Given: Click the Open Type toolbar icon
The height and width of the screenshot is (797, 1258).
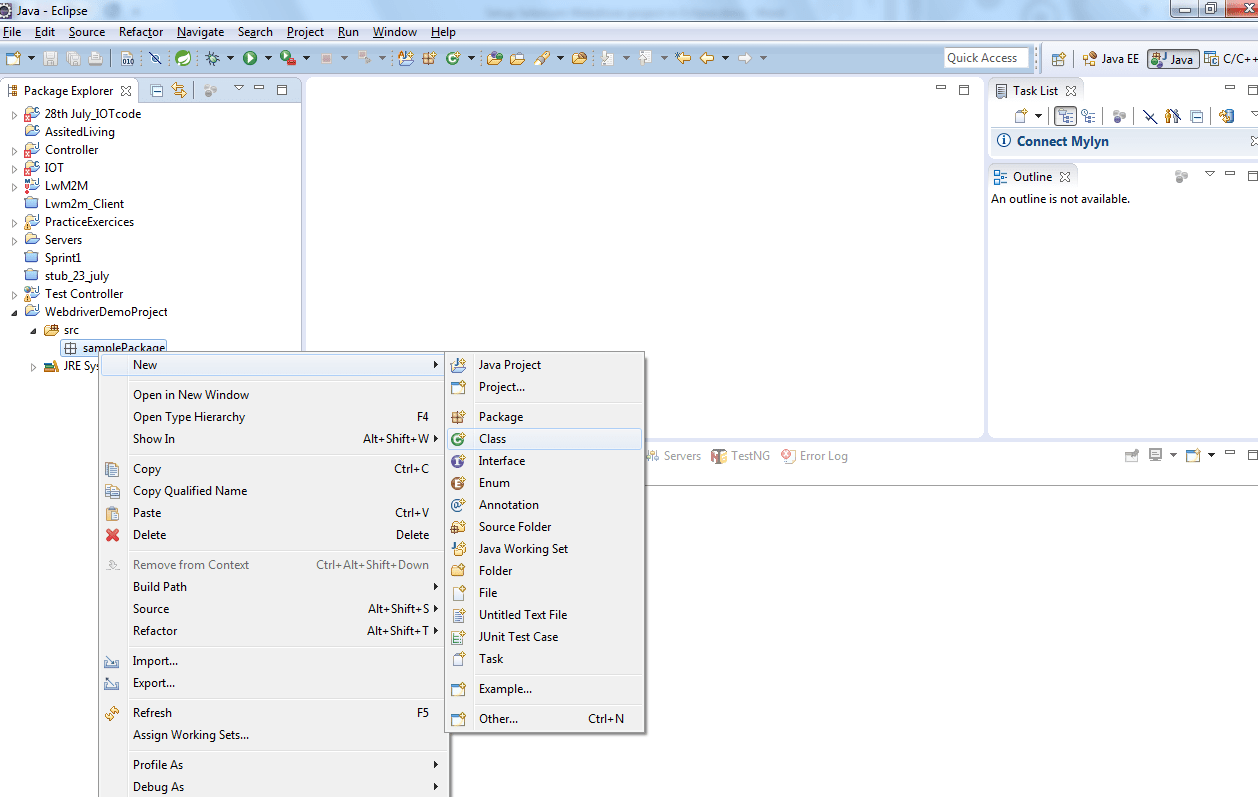Looking at the screenshot, I should [494, 59].
